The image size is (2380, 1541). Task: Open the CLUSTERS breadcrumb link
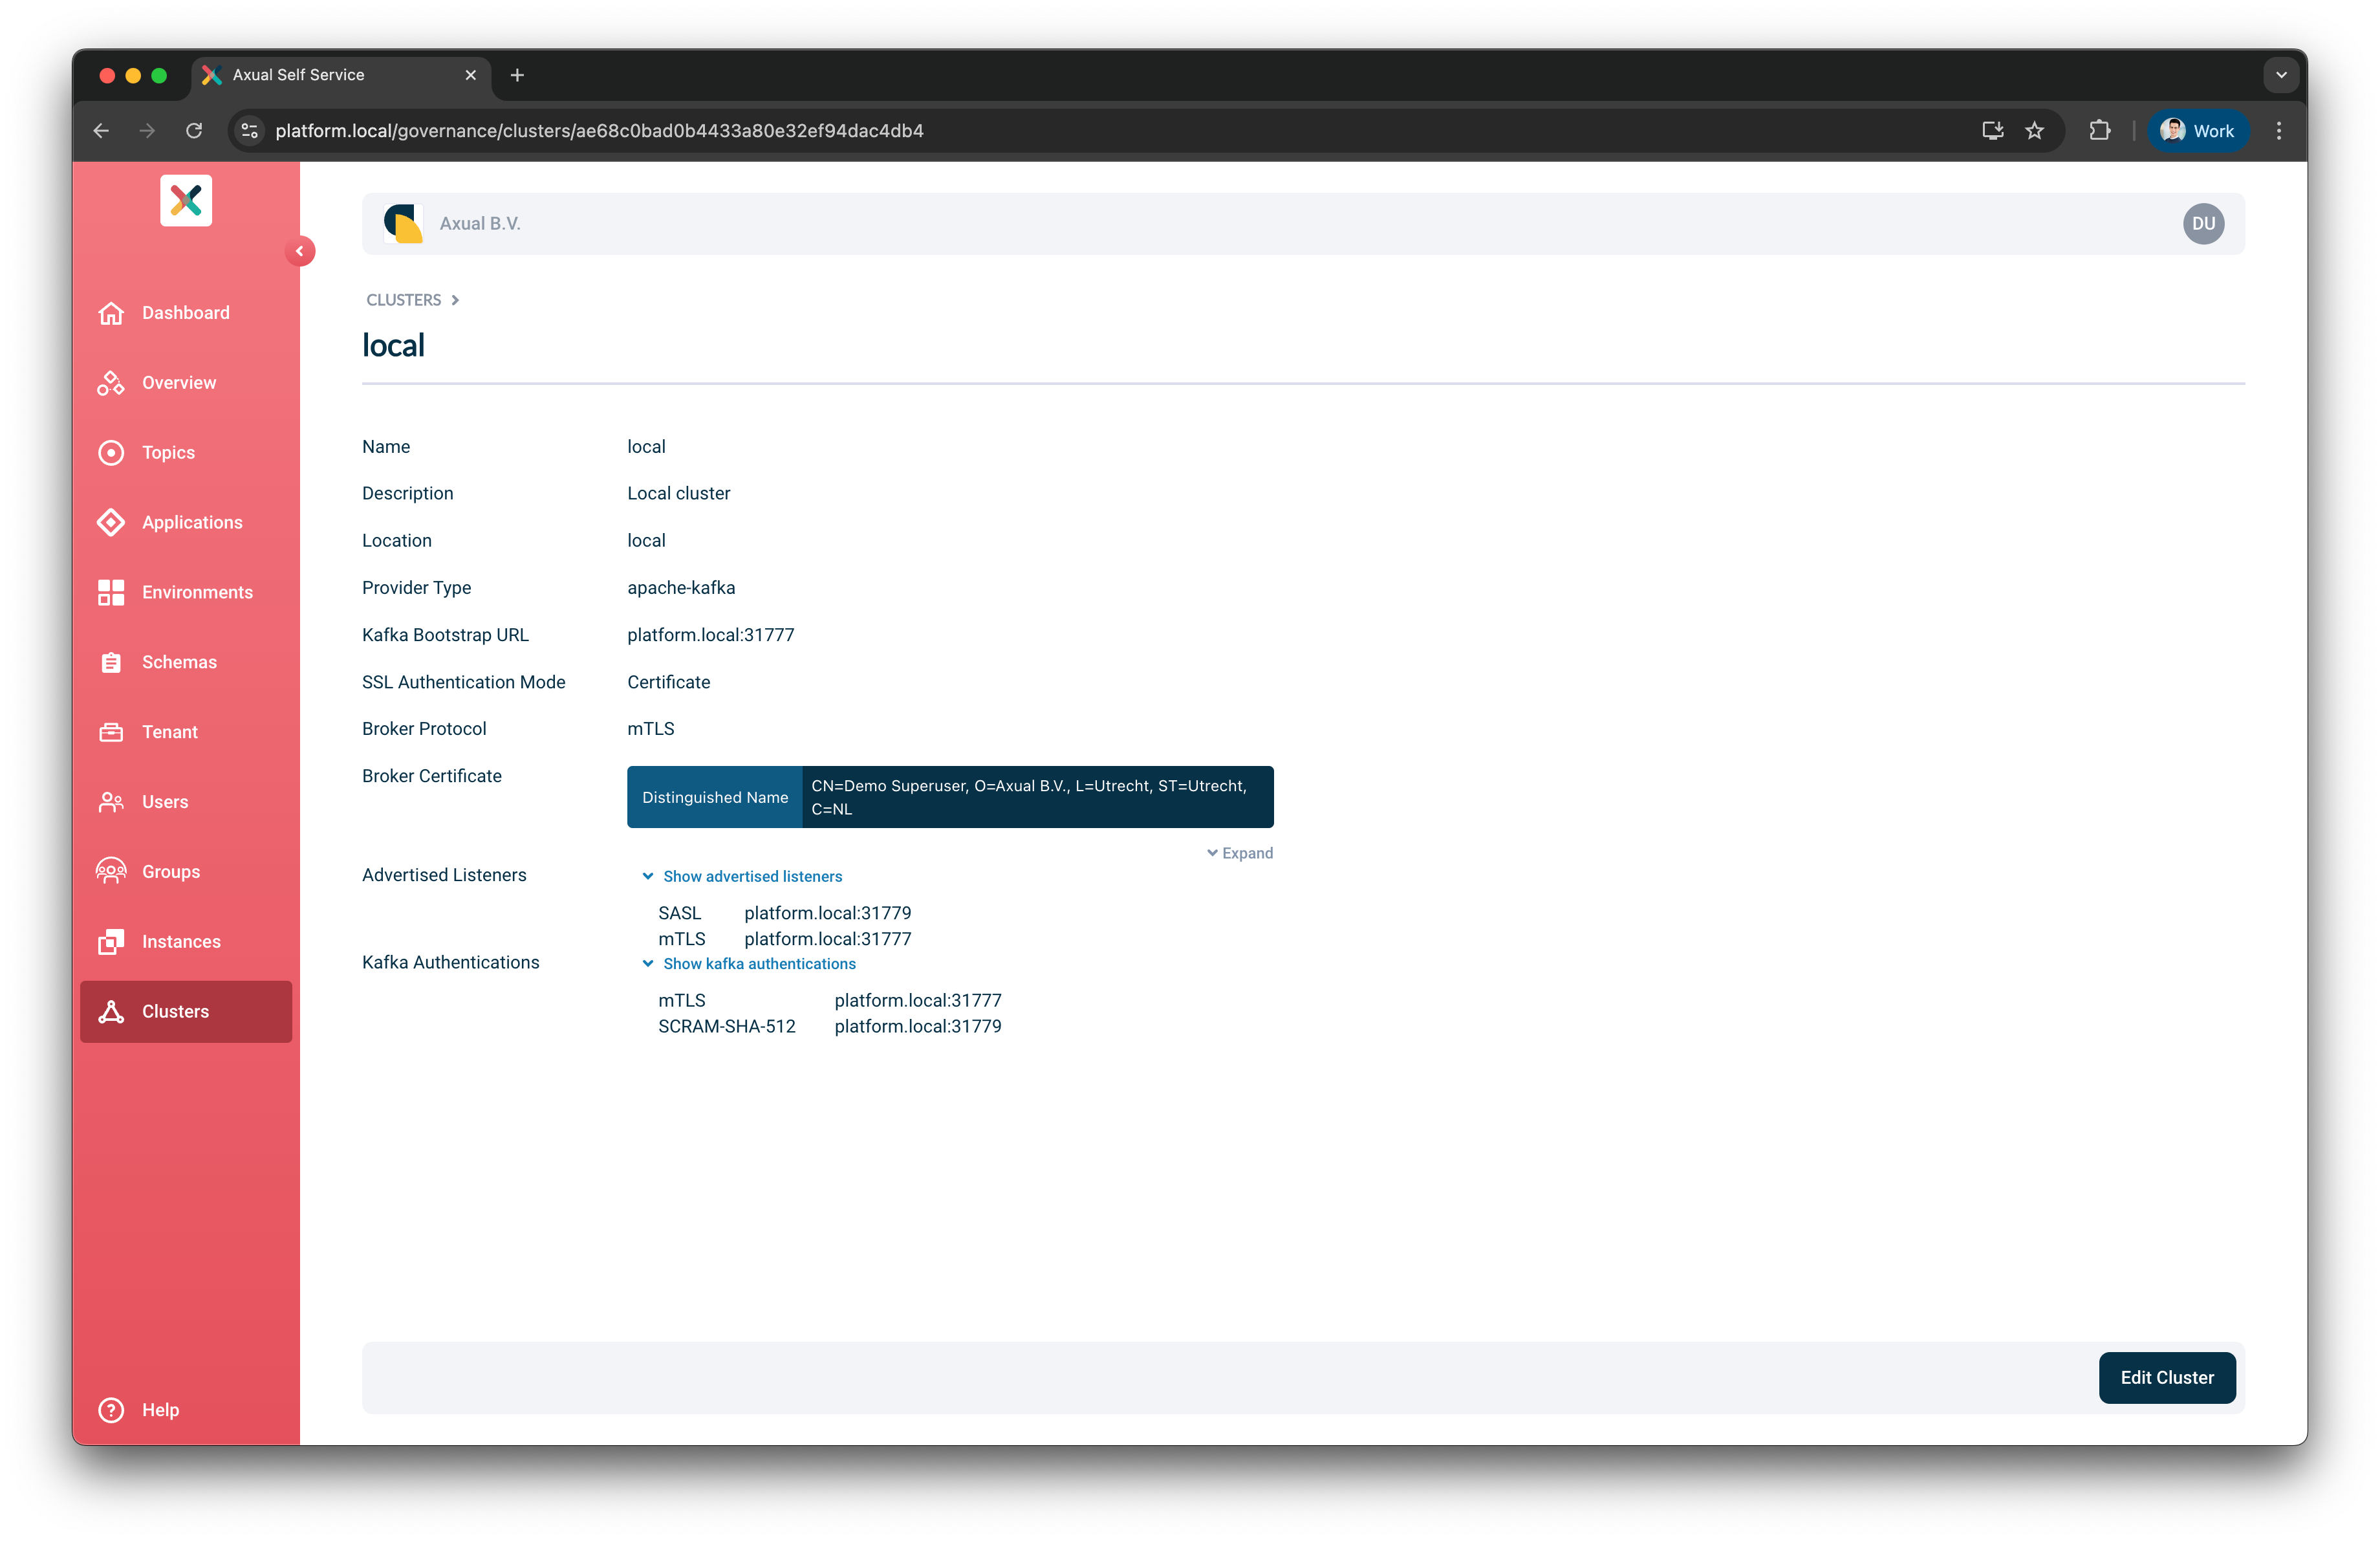tap(404, 299)
